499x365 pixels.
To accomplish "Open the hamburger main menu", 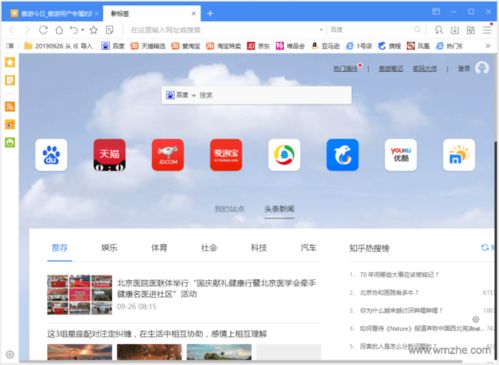I will (487, 30).
